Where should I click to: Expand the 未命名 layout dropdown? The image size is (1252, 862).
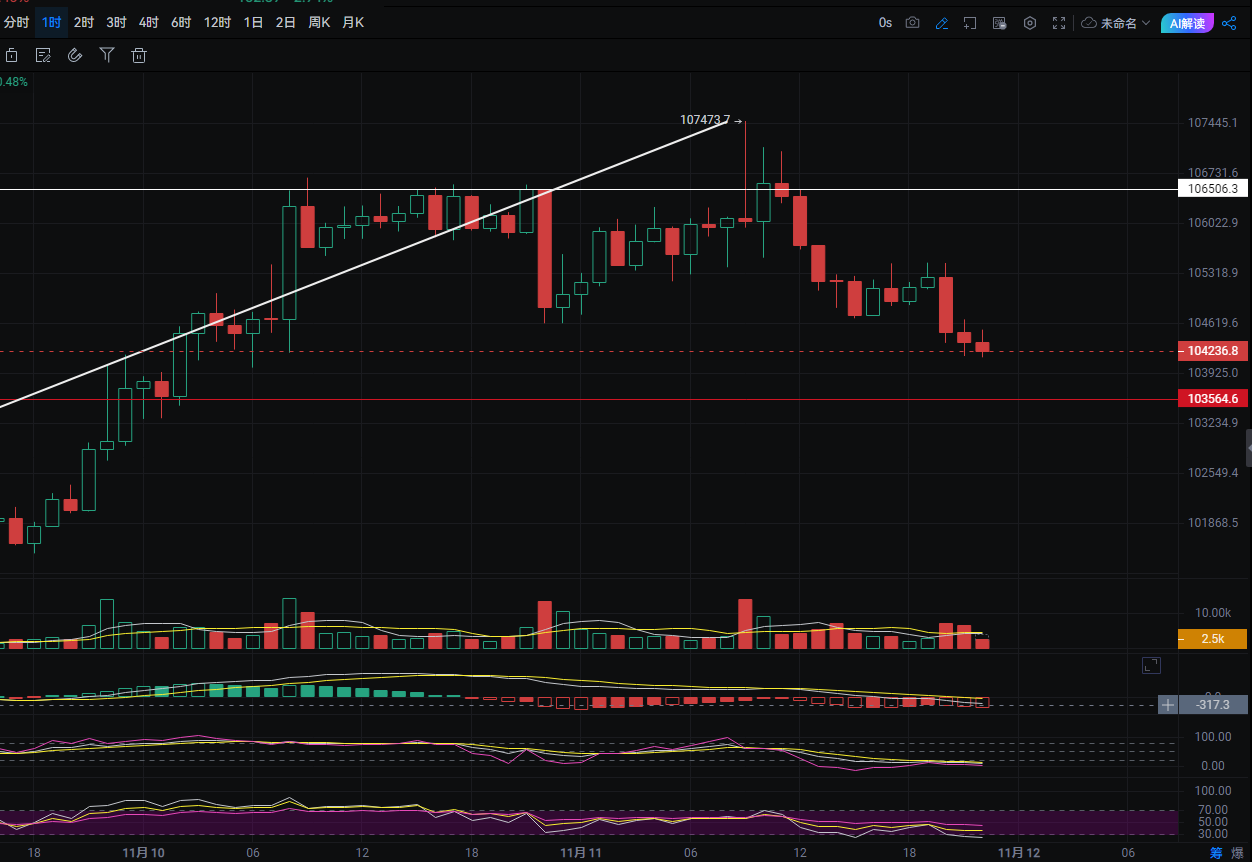coord(1116,23)
